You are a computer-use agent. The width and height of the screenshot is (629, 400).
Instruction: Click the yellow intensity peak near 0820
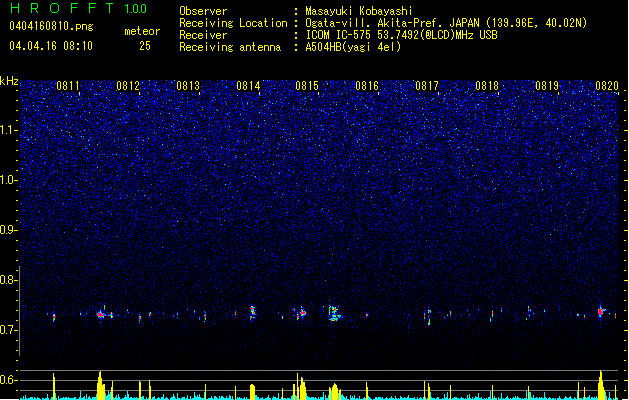click(601, 385)
